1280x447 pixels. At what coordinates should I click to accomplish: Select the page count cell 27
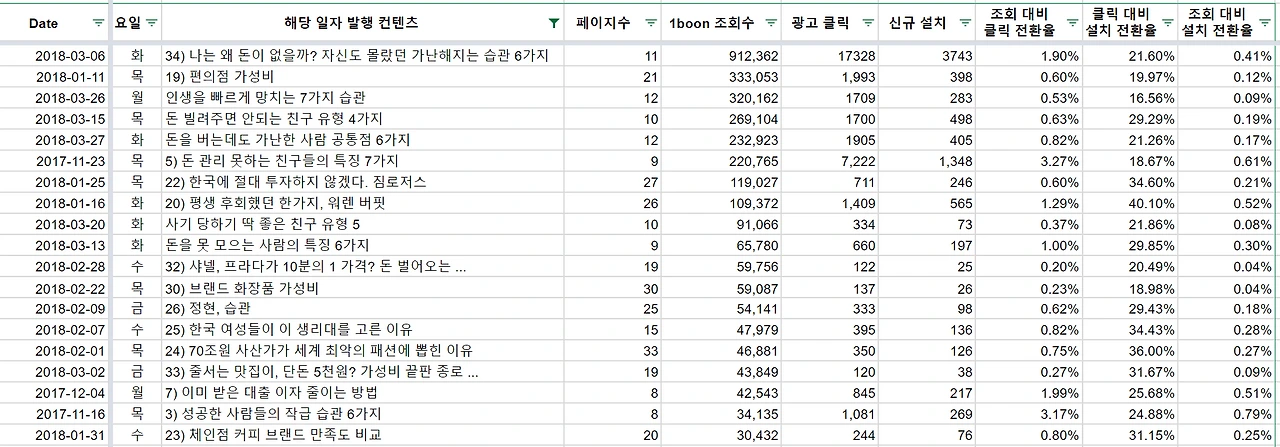click(614, 181)
